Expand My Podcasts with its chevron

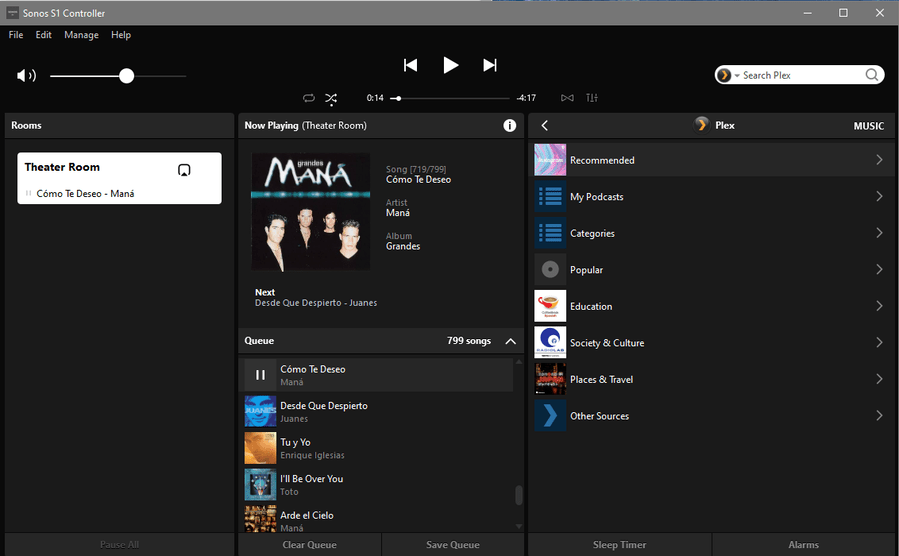coord(879,197)
